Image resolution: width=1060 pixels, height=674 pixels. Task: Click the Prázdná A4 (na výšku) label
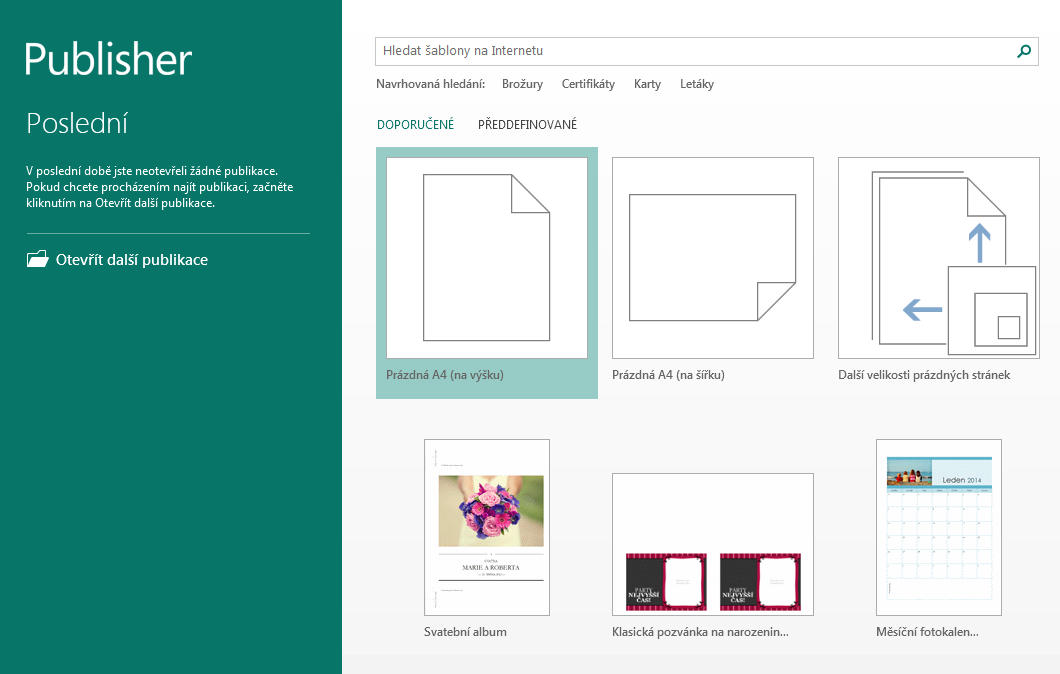pos(445,375)
